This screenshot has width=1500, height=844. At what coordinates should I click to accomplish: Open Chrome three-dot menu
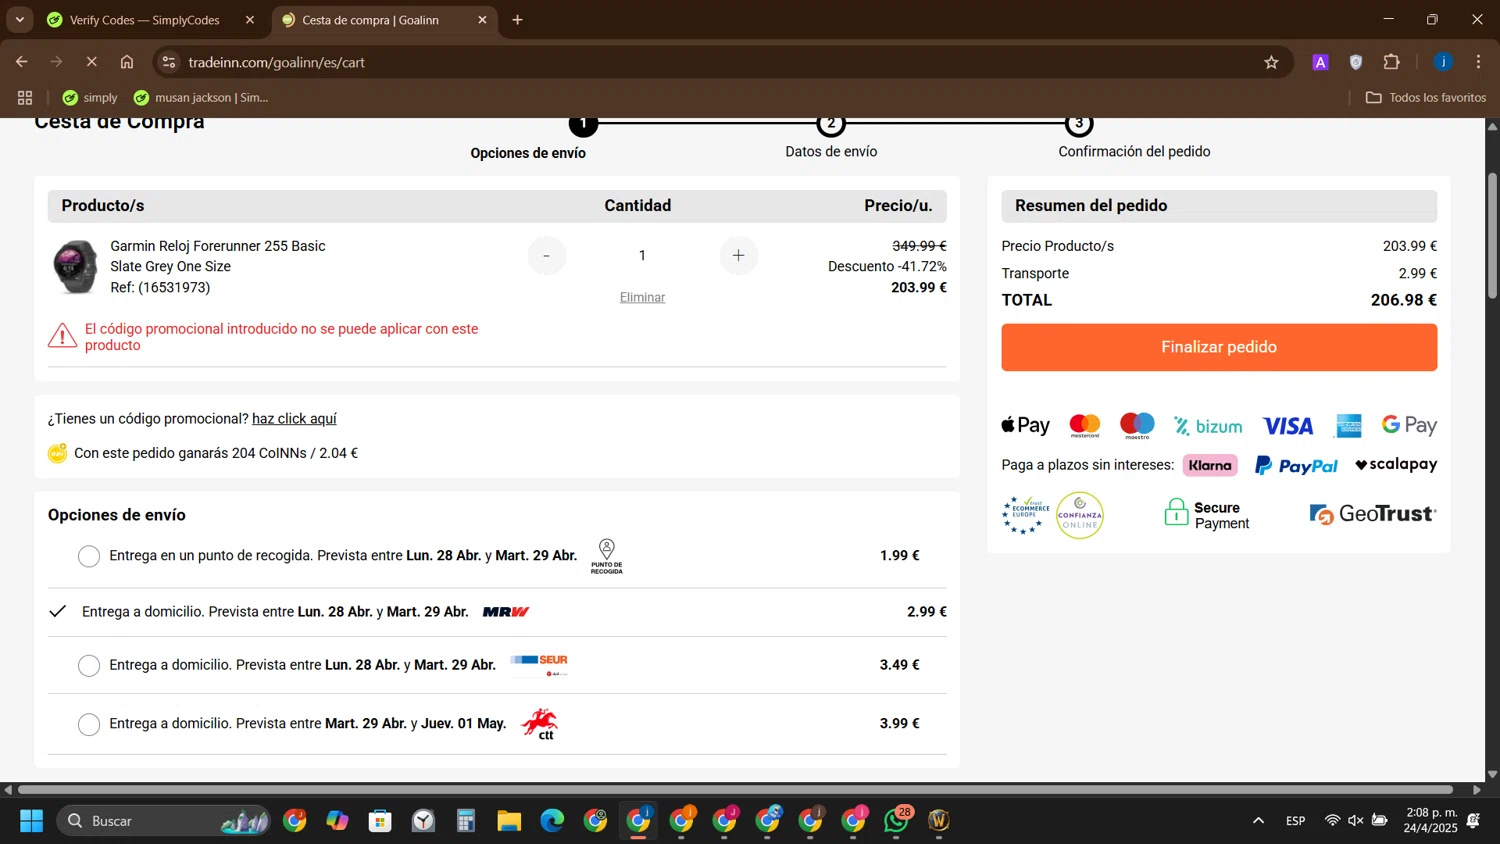coord(1478,62)
